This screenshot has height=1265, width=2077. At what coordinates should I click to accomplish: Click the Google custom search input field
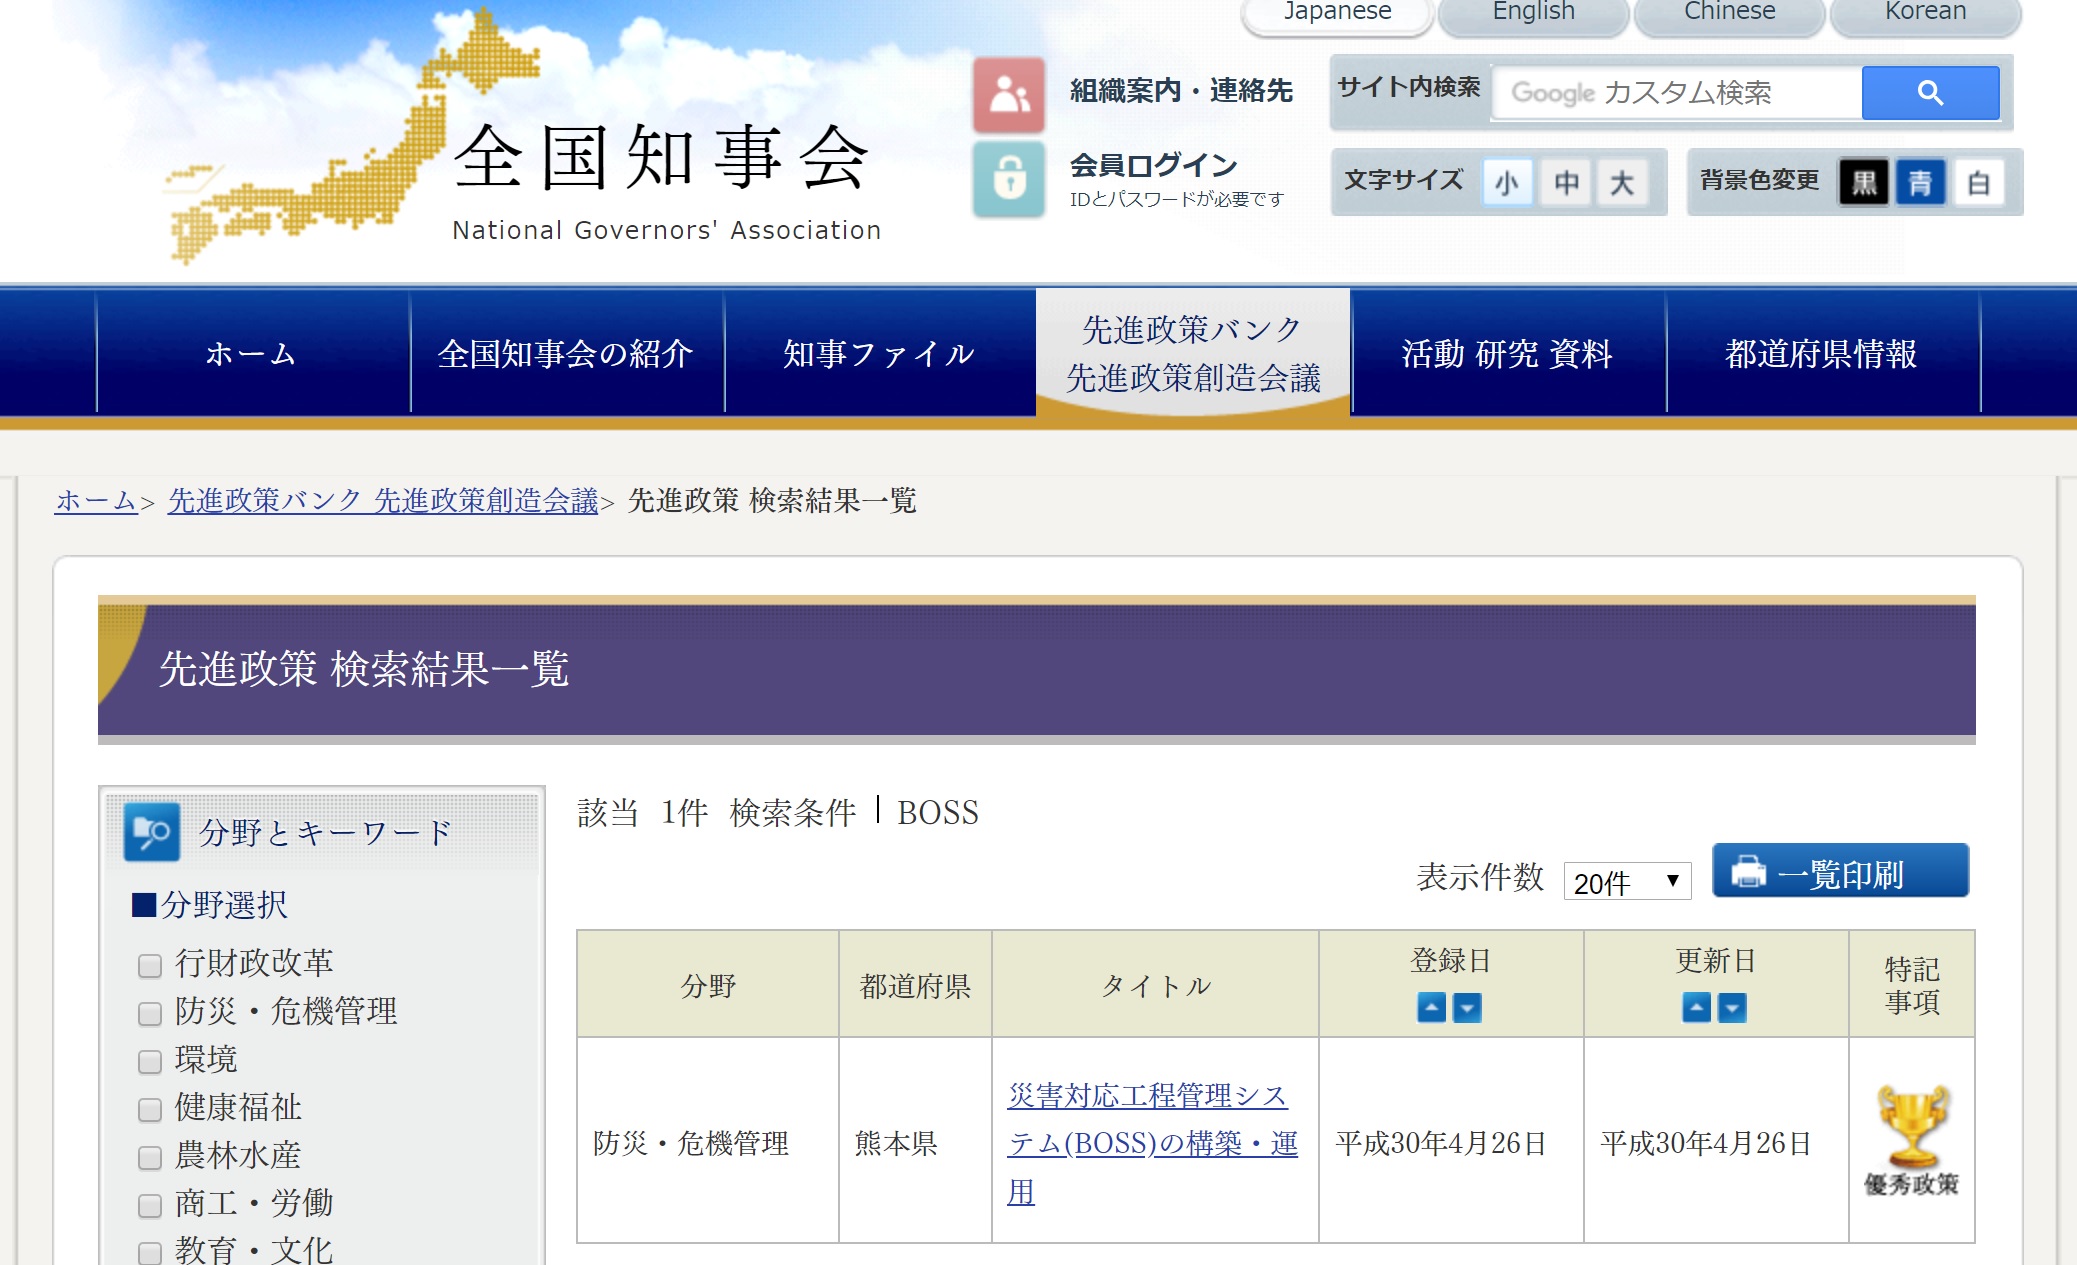click(x=1676, y=93)
